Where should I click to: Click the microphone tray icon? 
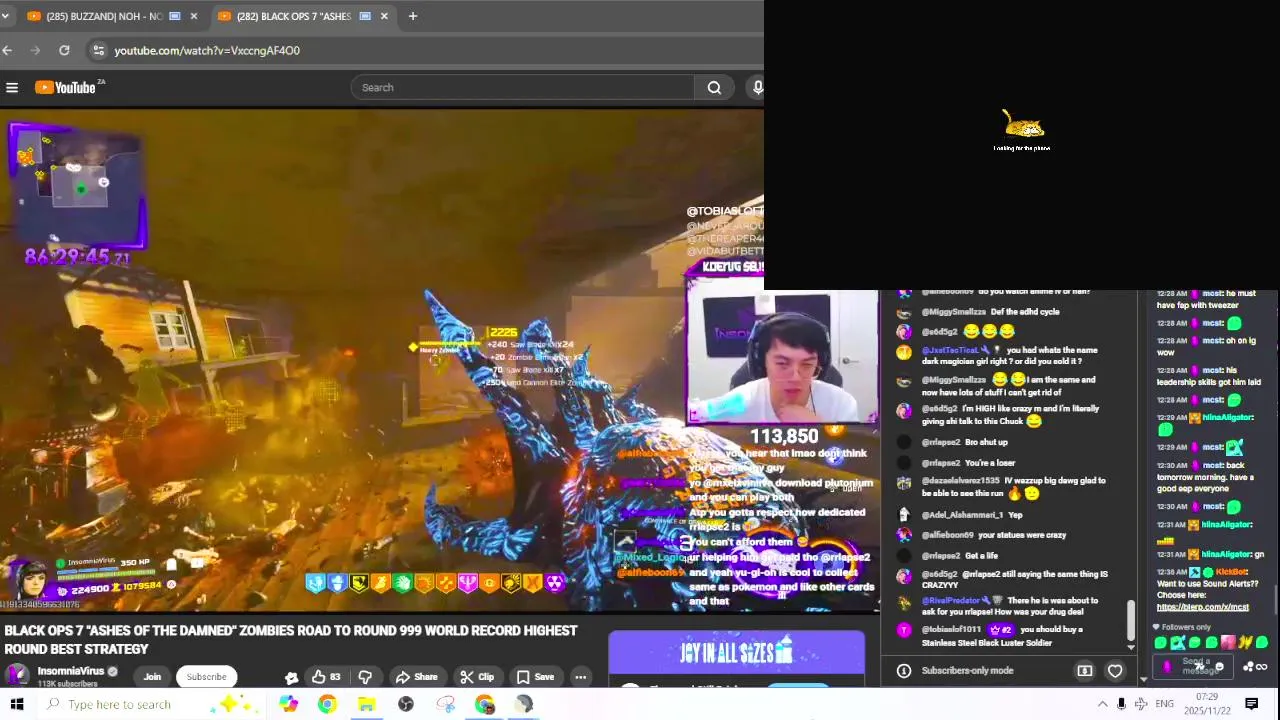[1121, 704]
